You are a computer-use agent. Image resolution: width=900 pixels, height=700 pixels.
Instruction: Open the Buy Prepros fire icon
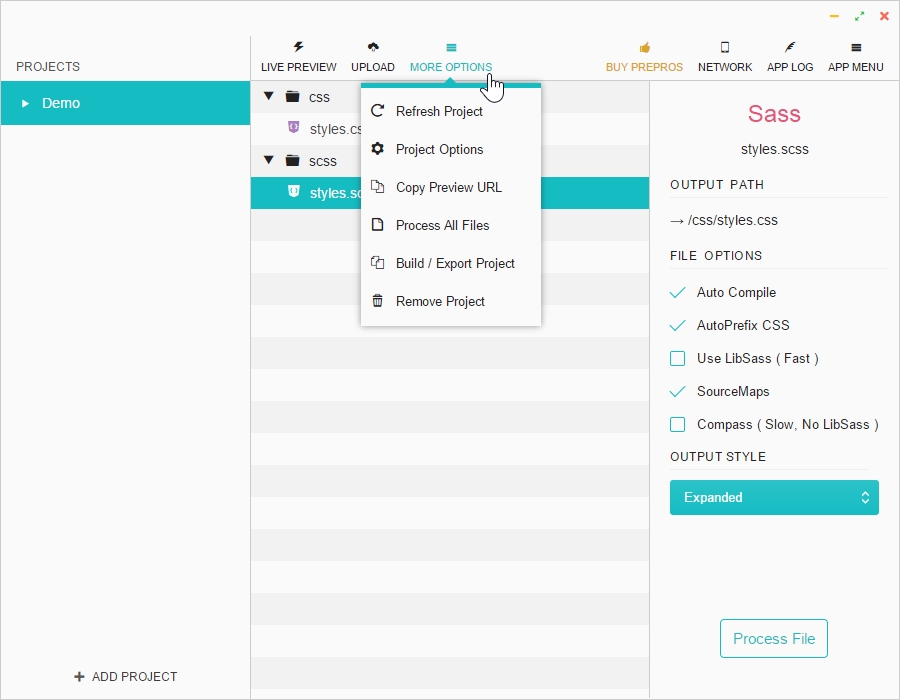(x=644, y=46)
